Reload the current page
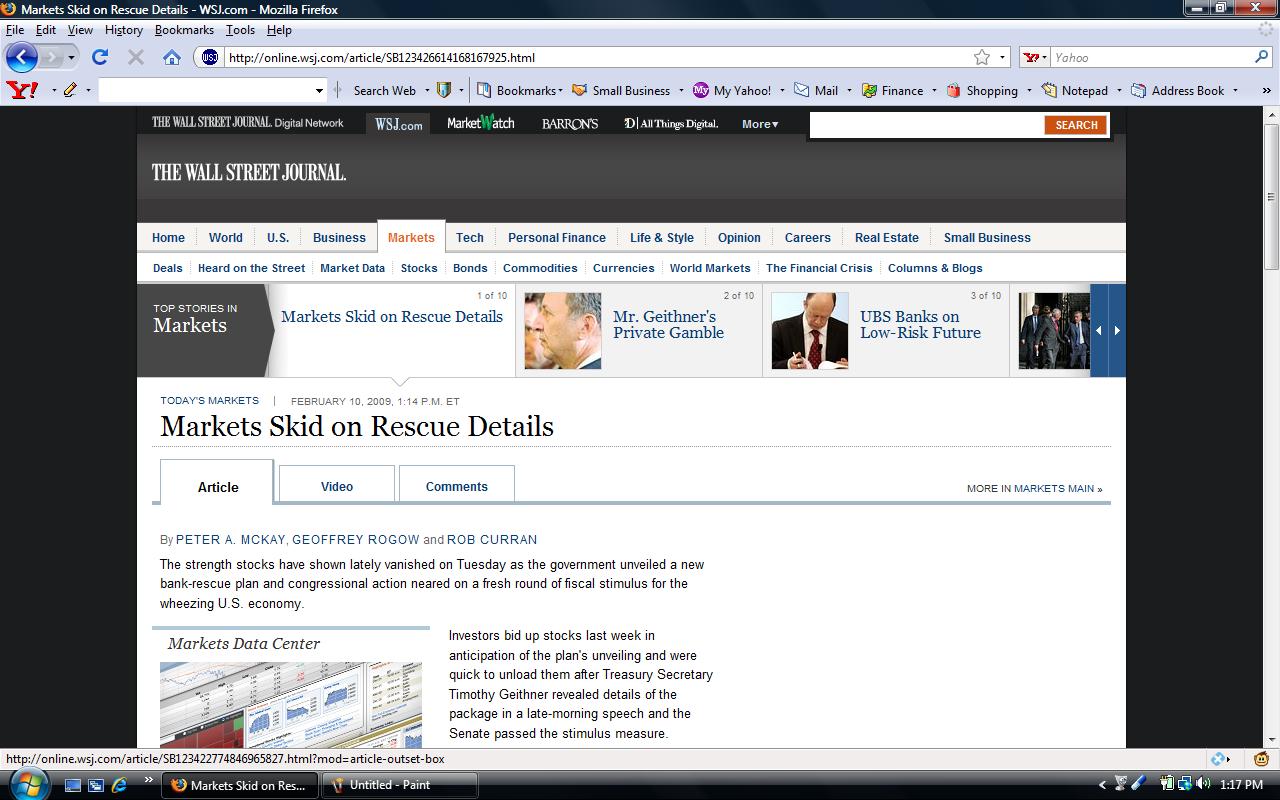 (99, 57)
